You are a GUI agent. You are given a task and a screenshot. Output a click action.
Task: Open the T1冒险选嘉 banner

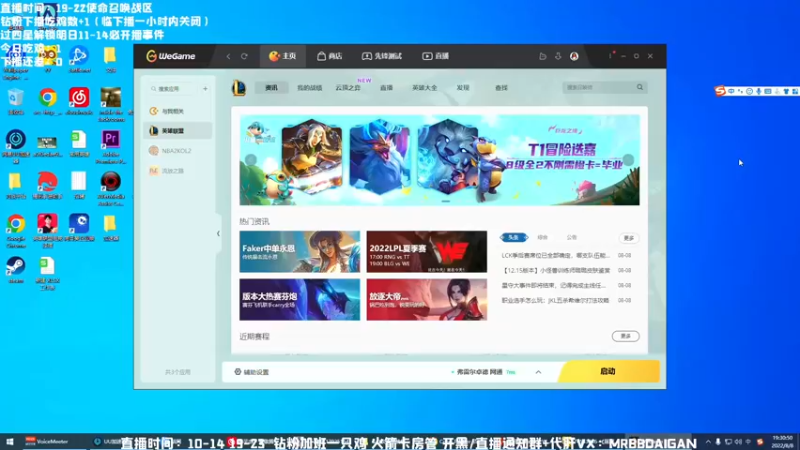tap(439, 160)
